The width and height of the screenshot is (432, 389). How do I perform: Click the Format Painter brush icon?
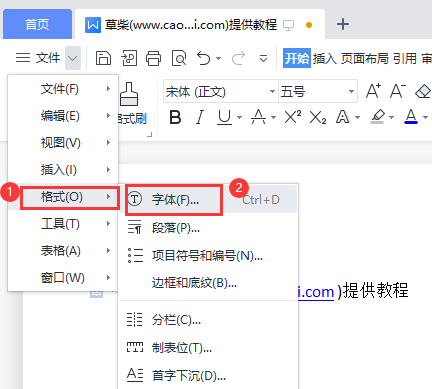click(129, 94)
